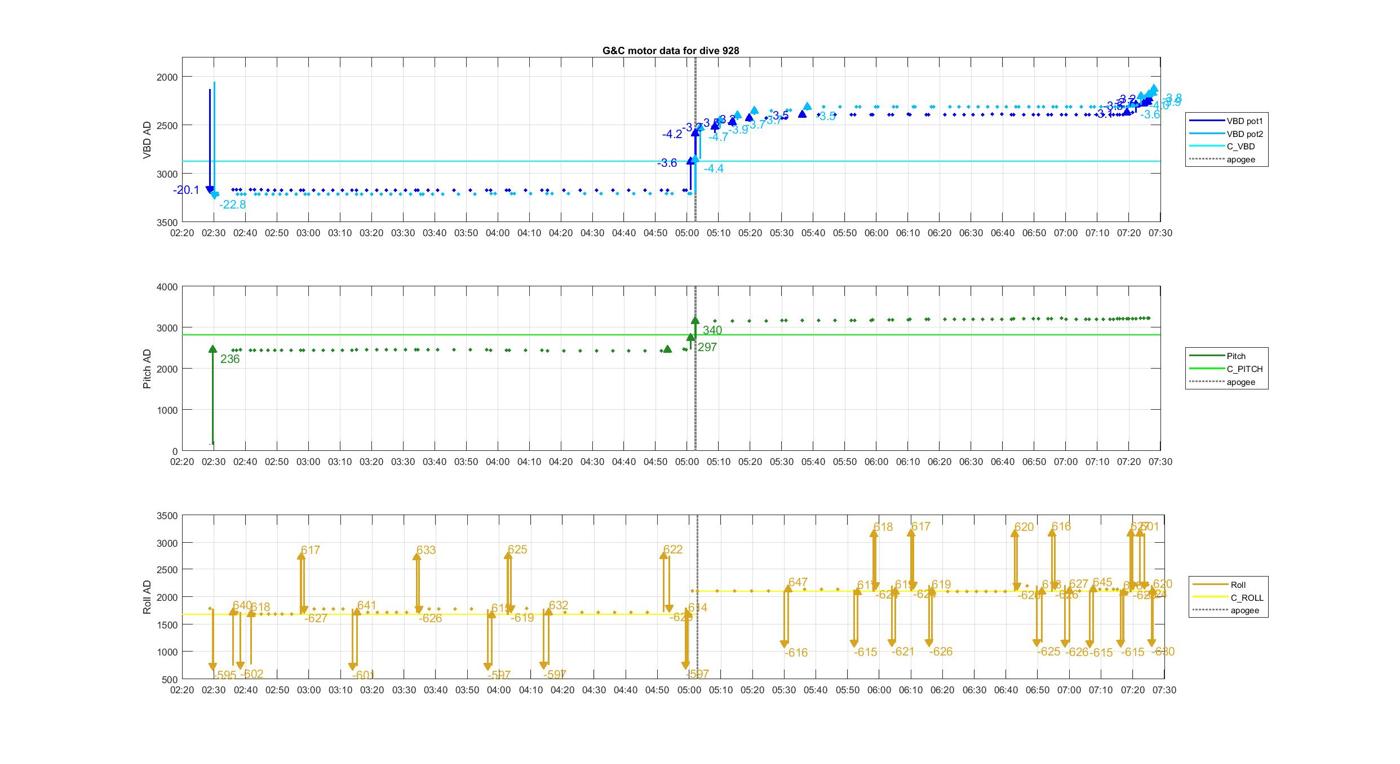1400x764 pixels.
Task: Select the "Pitch AD" y-axis label
Action: (147, 369)
